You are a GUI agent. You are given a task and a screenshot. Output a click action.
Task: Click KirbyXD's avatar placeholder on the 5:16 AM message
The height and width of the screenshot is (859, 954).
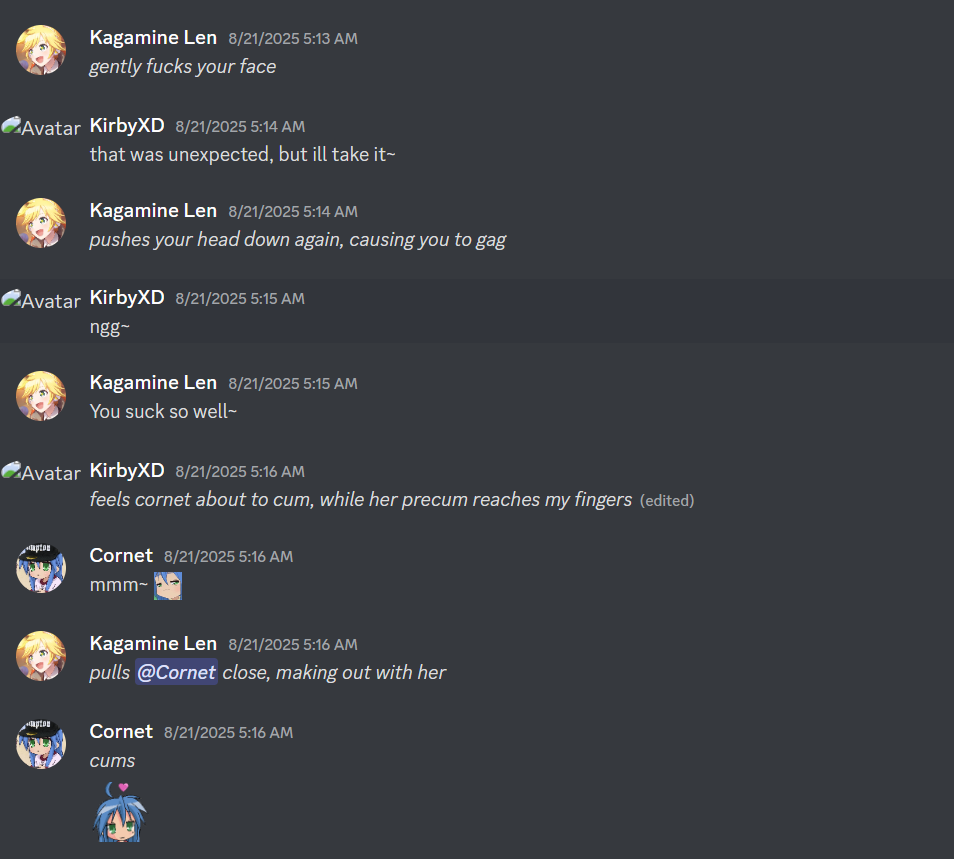point(41,472)
